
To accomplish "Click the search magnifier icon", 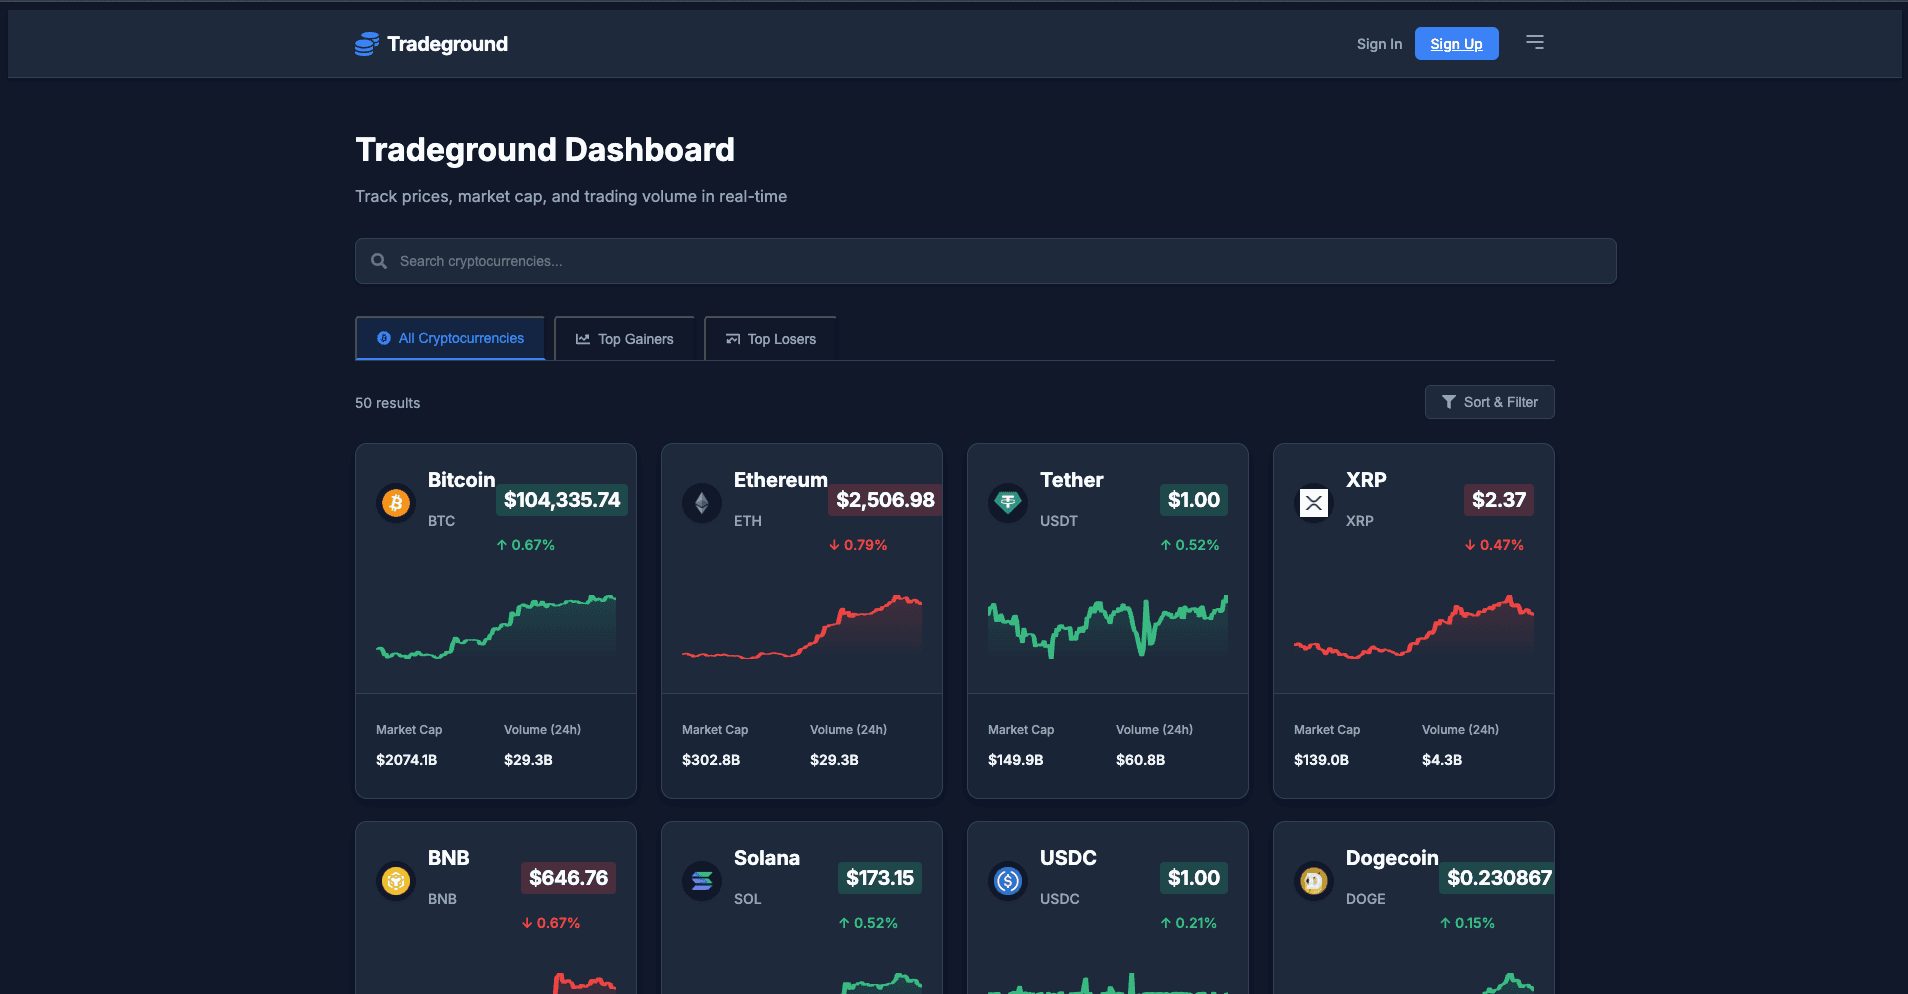I will tap(379, 261).
